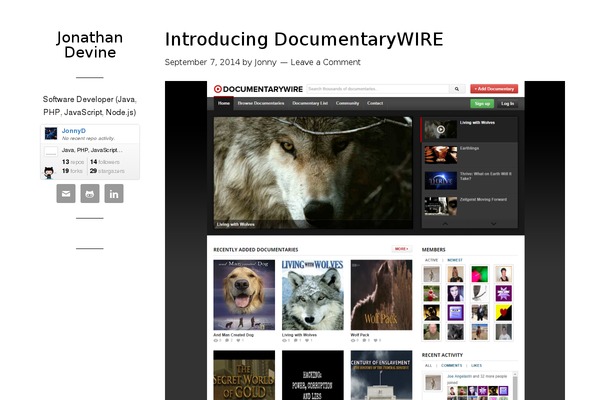Screen dimensions: 600x400
Task: Switch Members list to Active tab
Action: click(x=432, y=260)
